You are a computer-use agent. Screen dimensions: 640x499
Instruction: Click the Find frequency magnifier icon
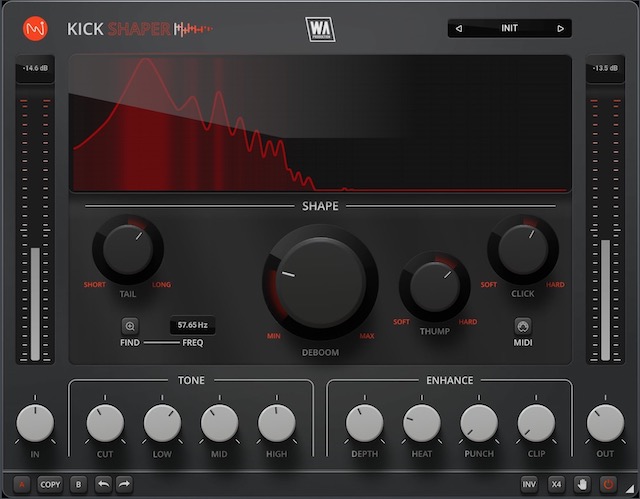(x=130, y=325)
